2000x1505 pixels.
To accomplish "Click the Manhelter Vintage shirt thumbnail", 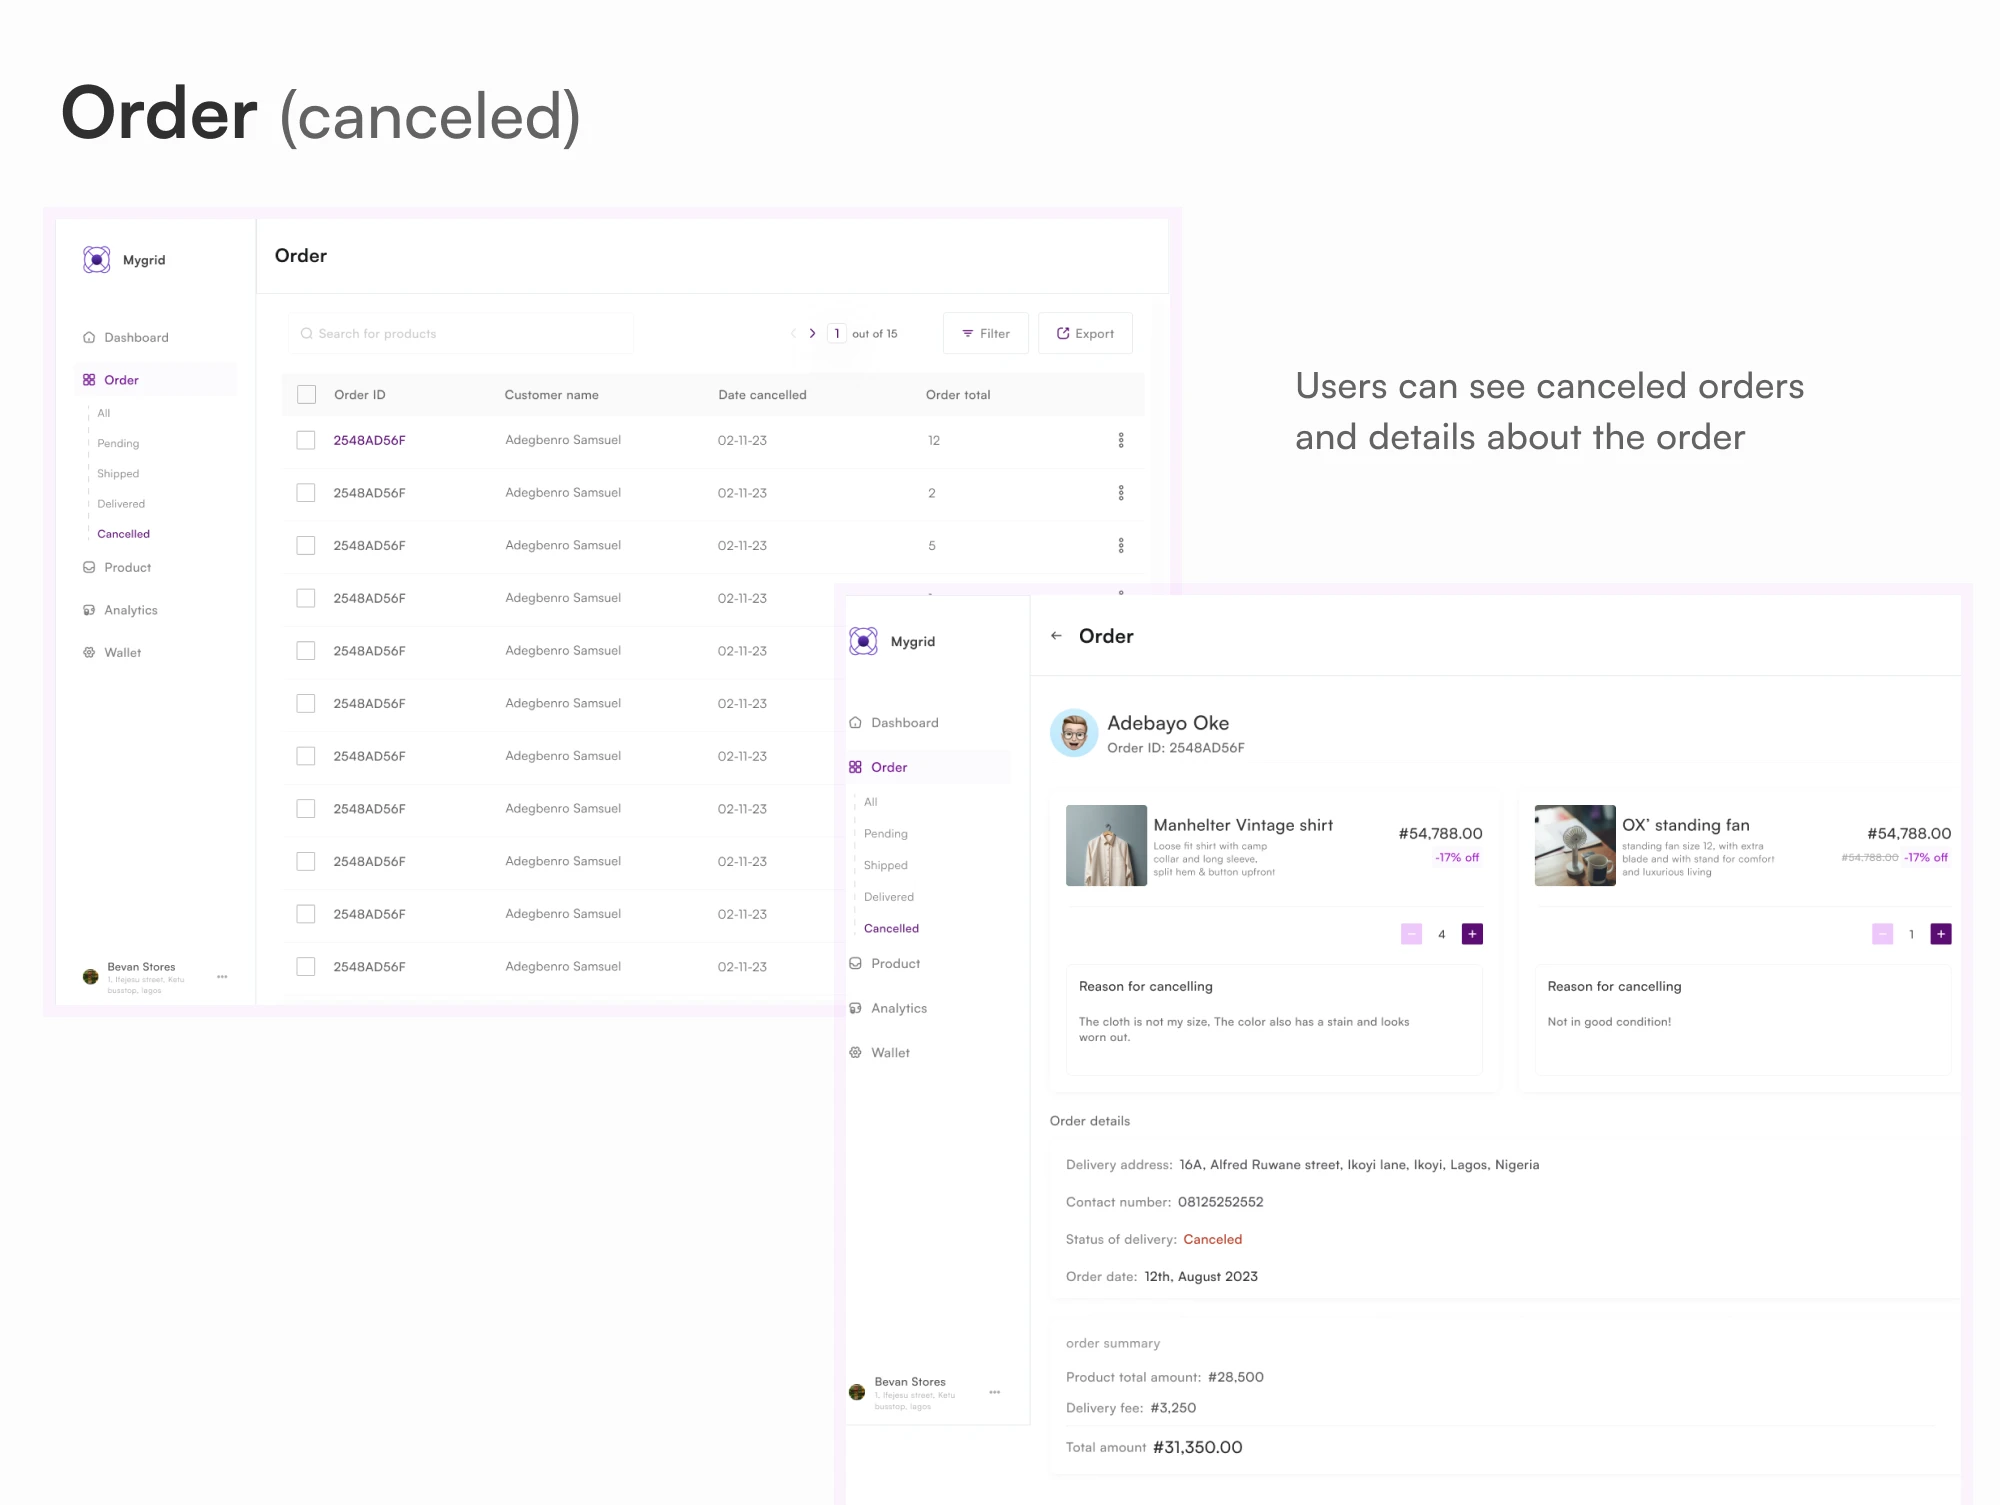I will (1106, 846).
